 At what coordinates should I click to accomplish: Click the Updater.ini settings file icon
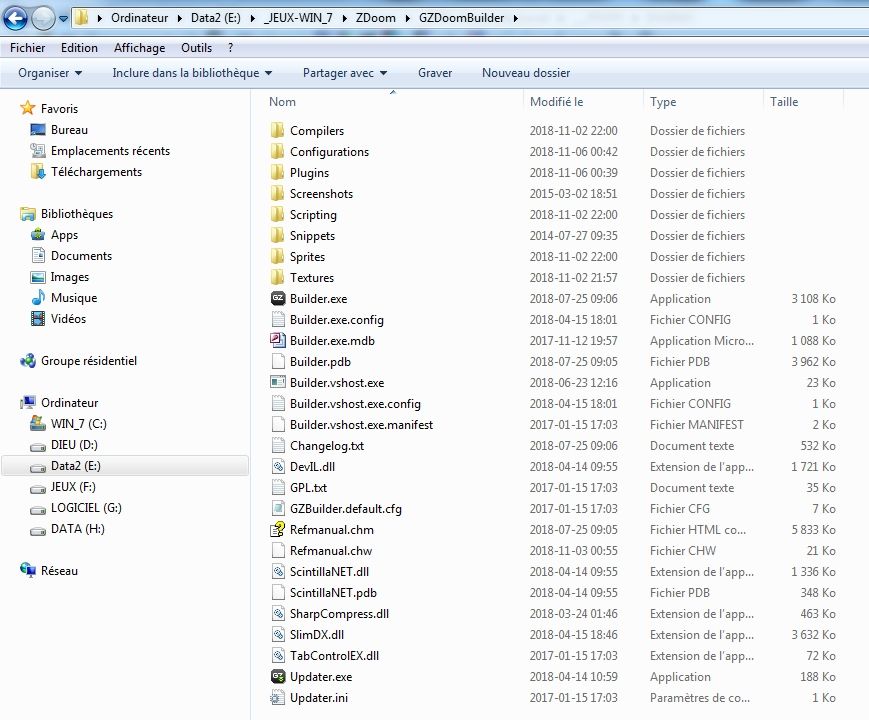tap(278, 697)
